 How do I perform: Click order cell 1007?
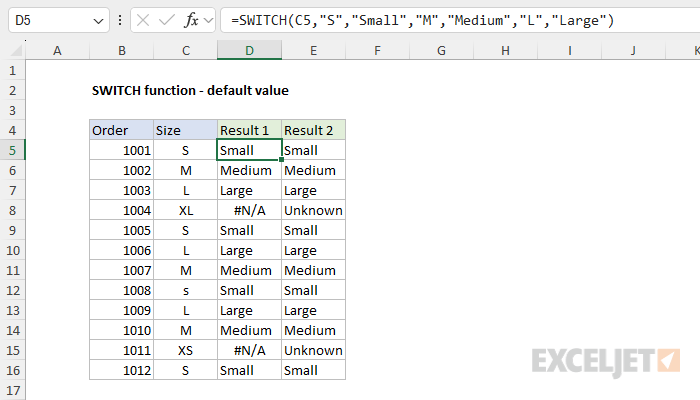pos(121,270)
